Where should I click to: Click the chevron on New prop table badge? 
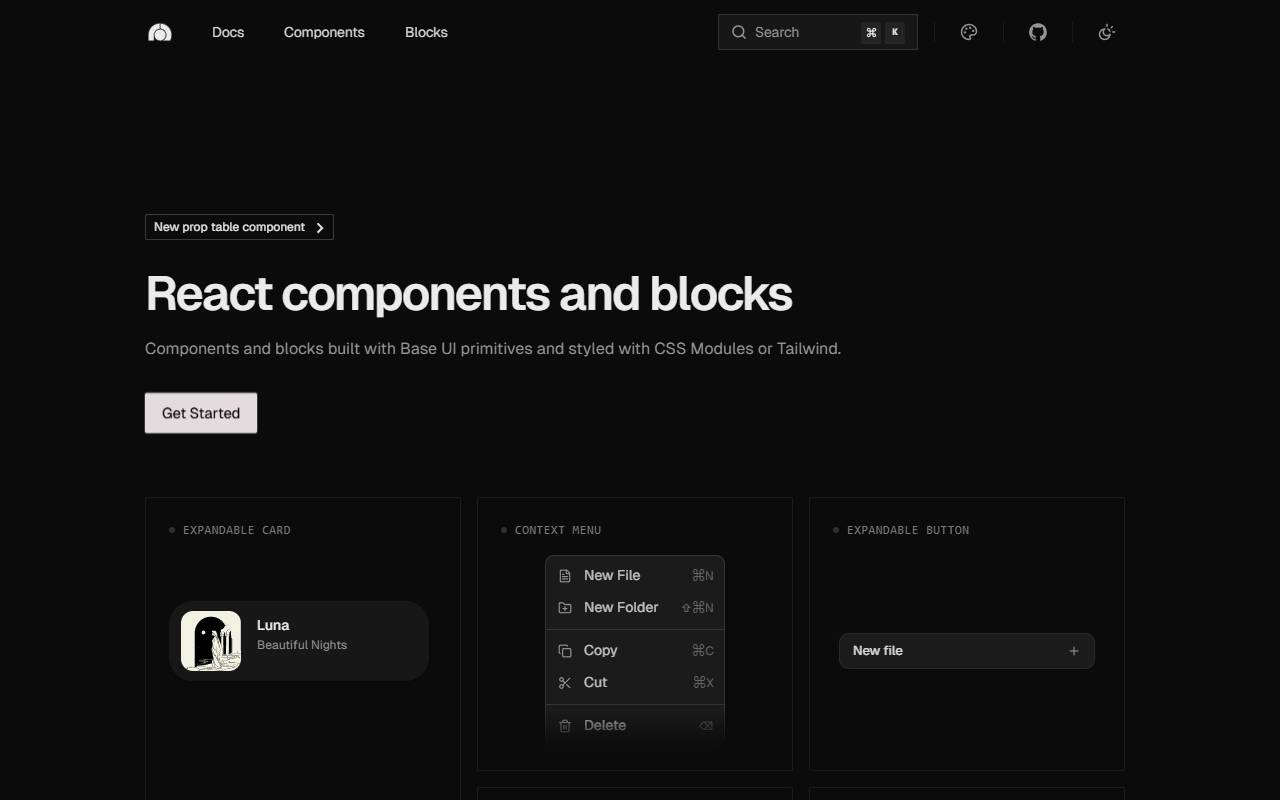click(320, 228)
